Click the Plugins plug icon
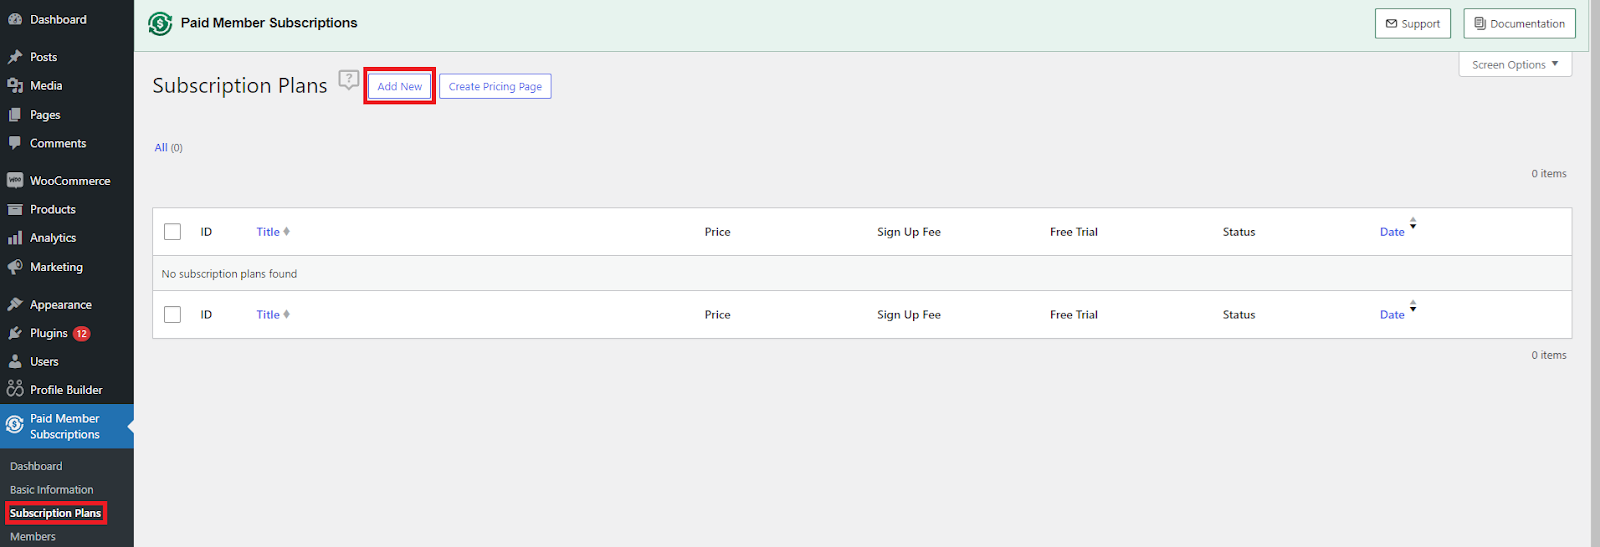The height and width of the screenshot is (547, 1600). pyautogui.click(x=15, y=333)
